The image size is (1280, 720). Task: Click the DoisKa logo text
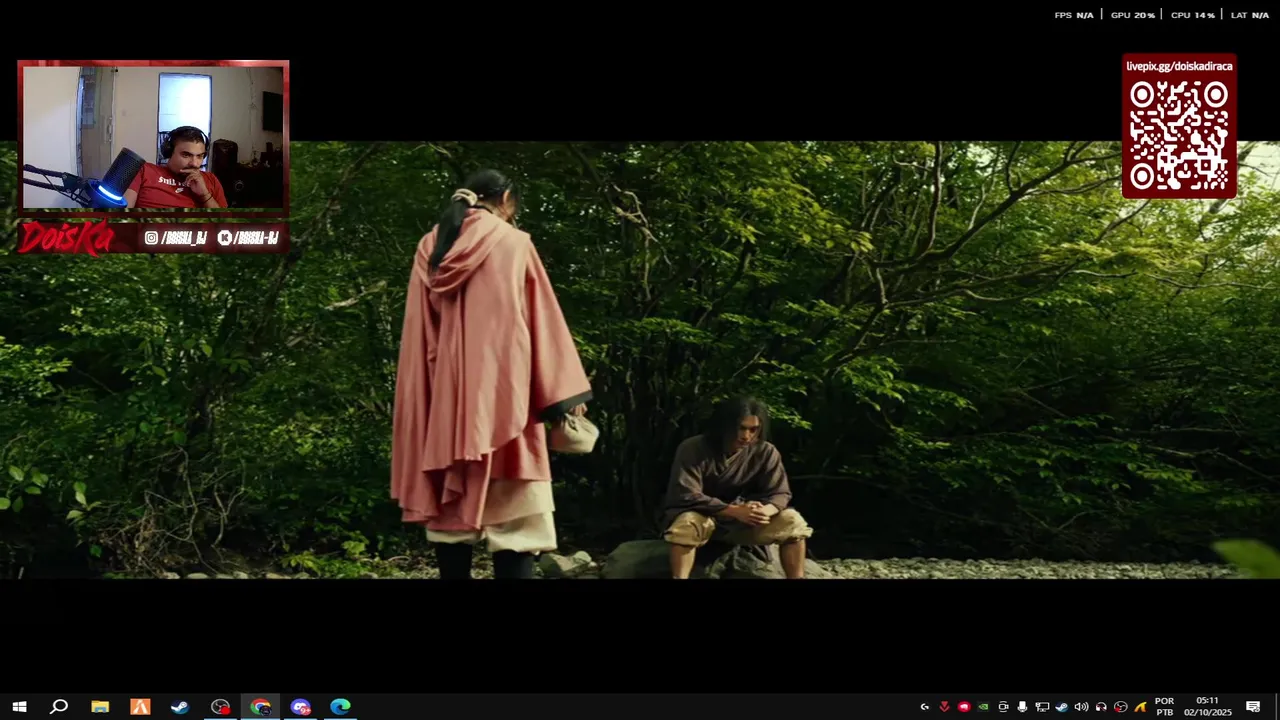coord(65,238)
